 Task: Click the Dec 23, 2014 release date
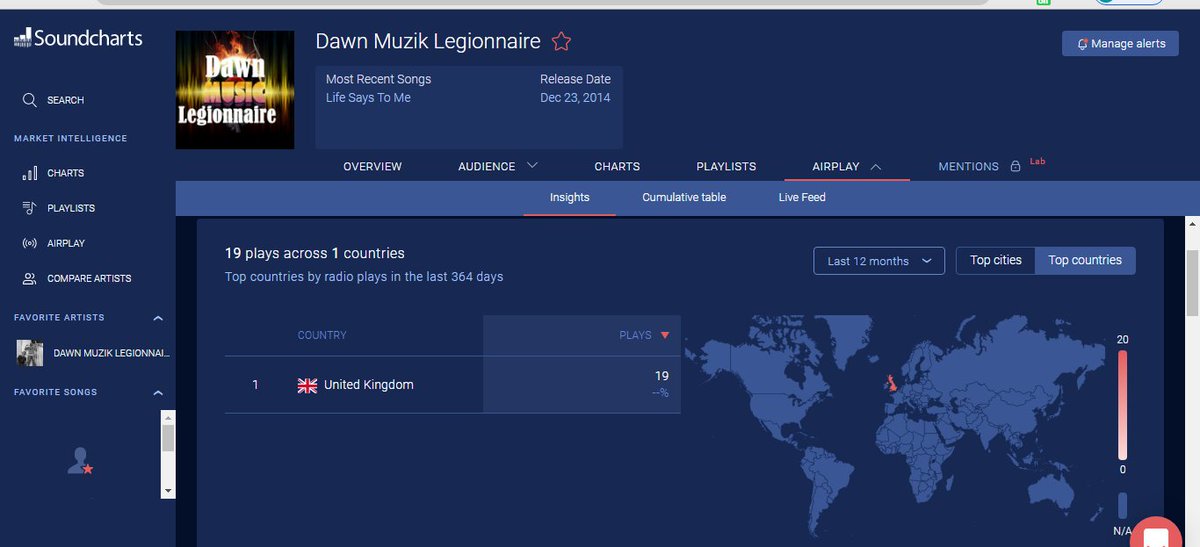(x=575, y=98)
